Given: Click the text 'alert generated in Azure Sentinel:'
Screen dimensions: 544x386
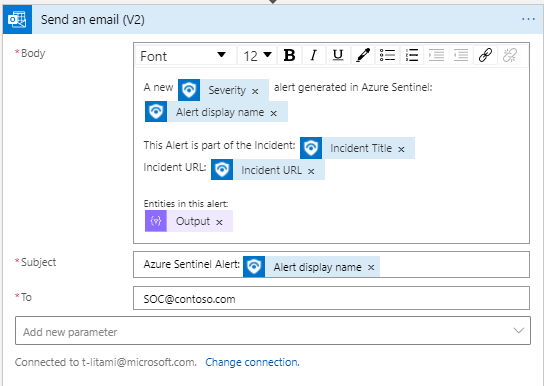Looking at the screenshot, I should point(353,87).
